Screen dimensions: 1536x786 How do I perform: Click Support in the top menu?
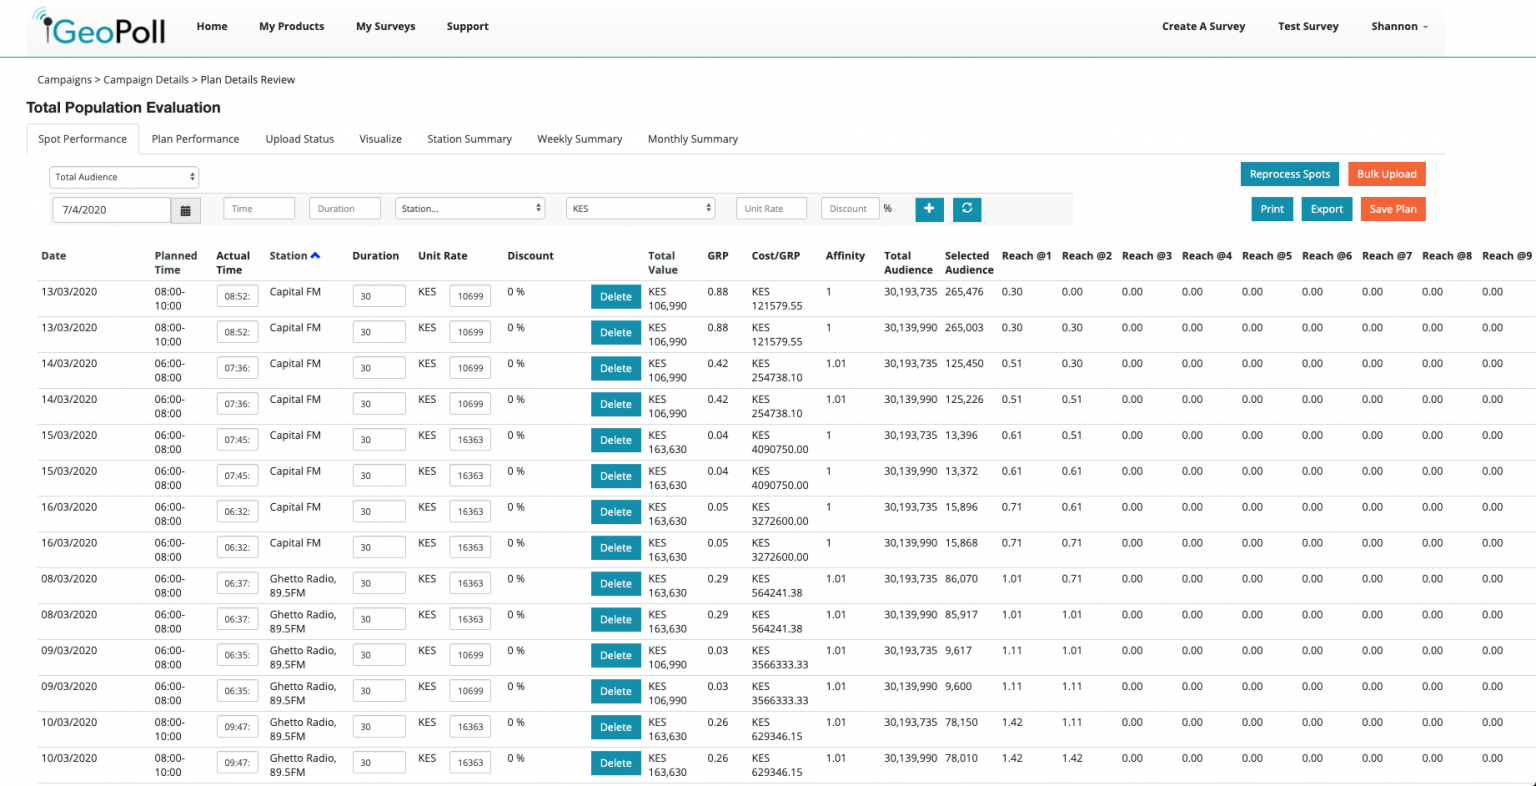[x=467, y=26]
